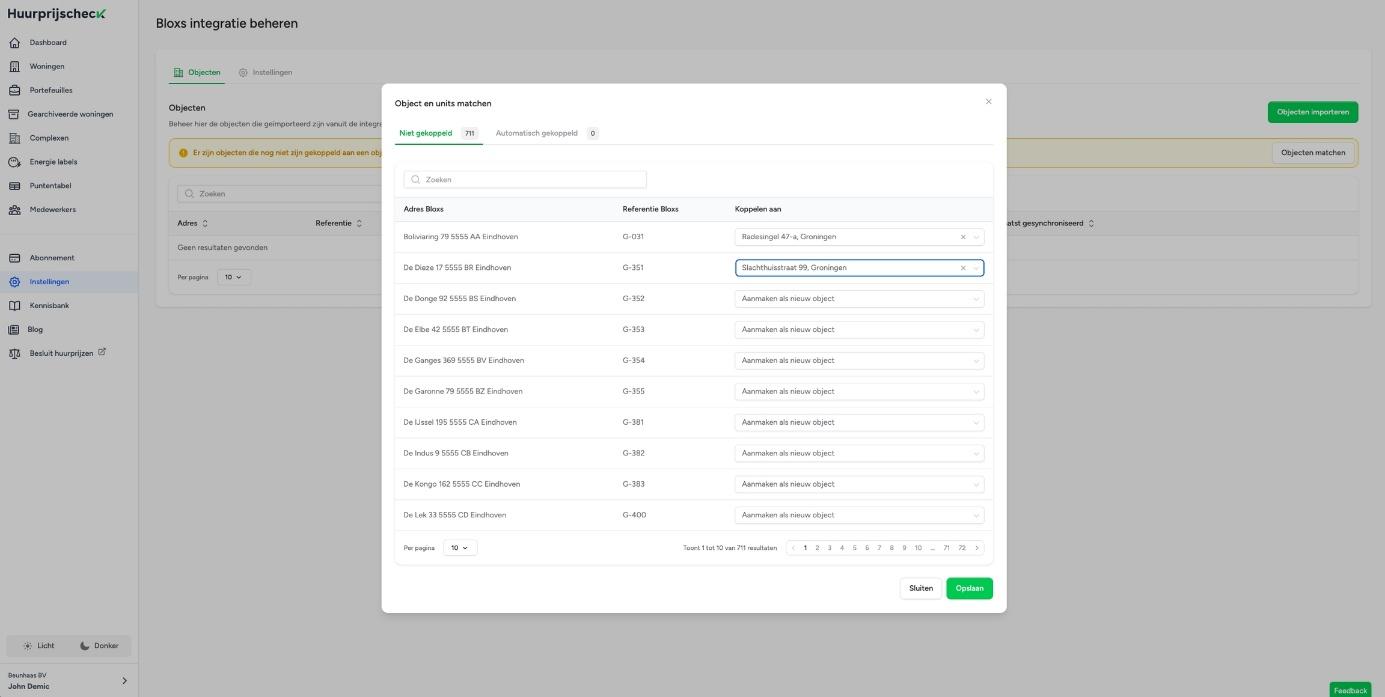Screen dimensions: 1385x697
Task: Open Portefeuilles via its sidebar icon
Action: [14, 90]
